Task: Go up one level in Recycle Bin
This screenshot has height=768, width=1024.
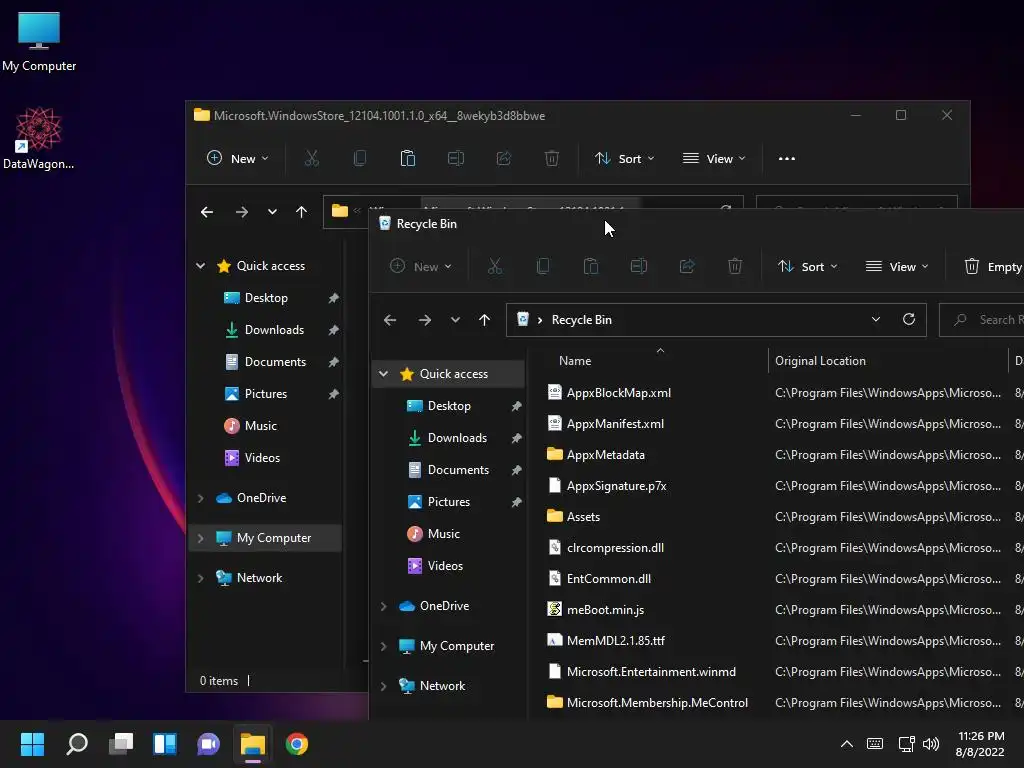Action: [x=484, y=320]
